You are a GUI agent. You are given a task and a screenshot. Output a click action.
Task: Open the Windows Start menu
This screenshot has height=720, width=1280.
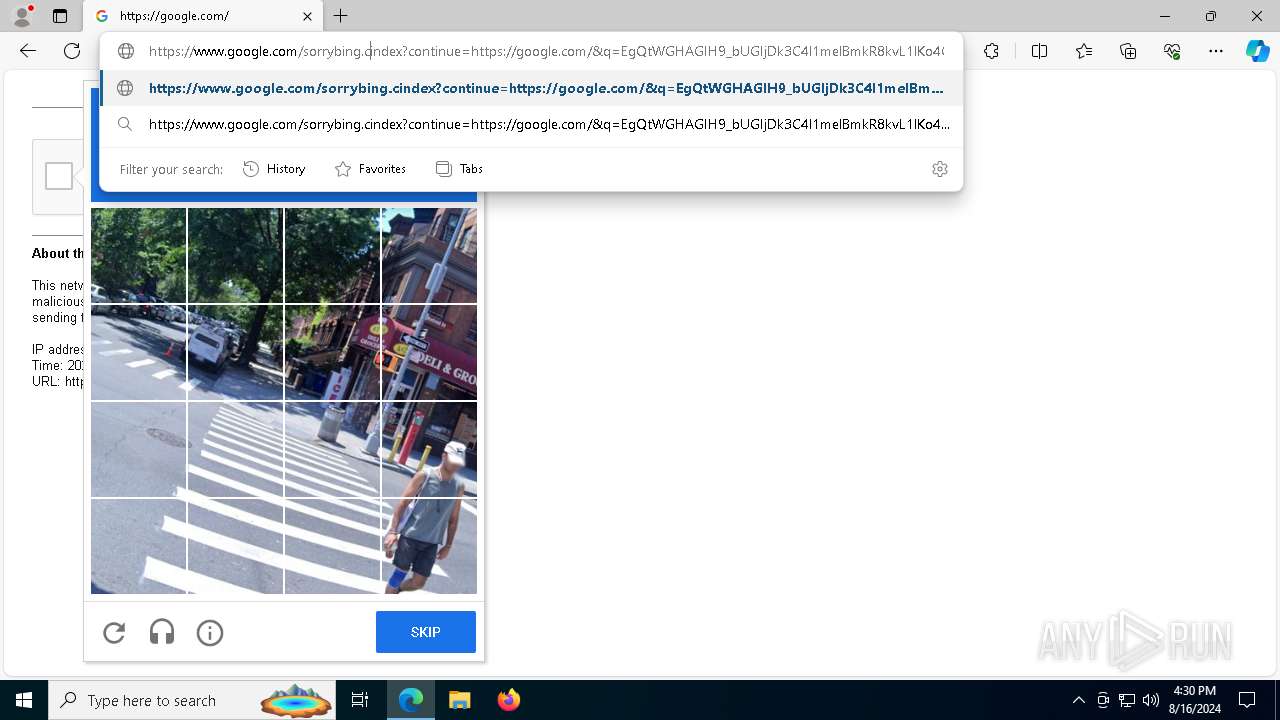pyautogui.click(x=24, y=700)
